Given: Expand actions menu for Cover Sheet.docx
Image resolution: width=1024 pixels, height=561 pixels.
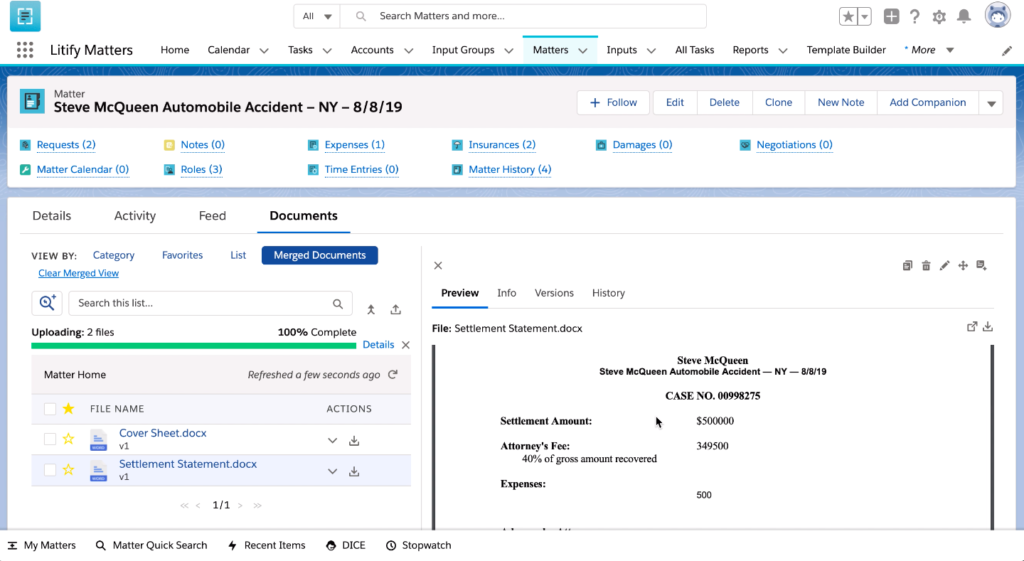Looking at the screenshot, I should click(332, 441).
